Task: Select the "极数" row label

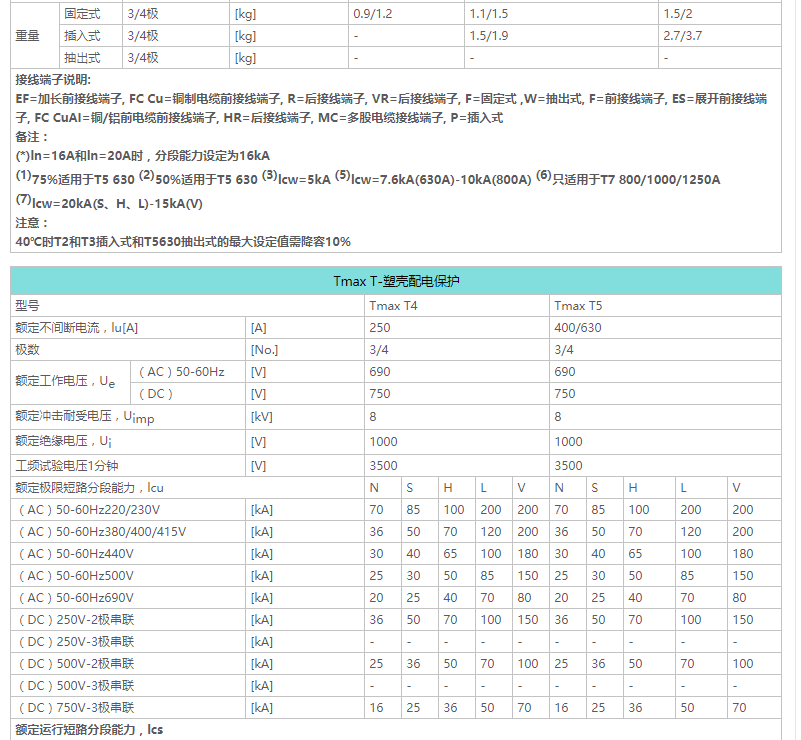Action: click(x=27, y=350)
